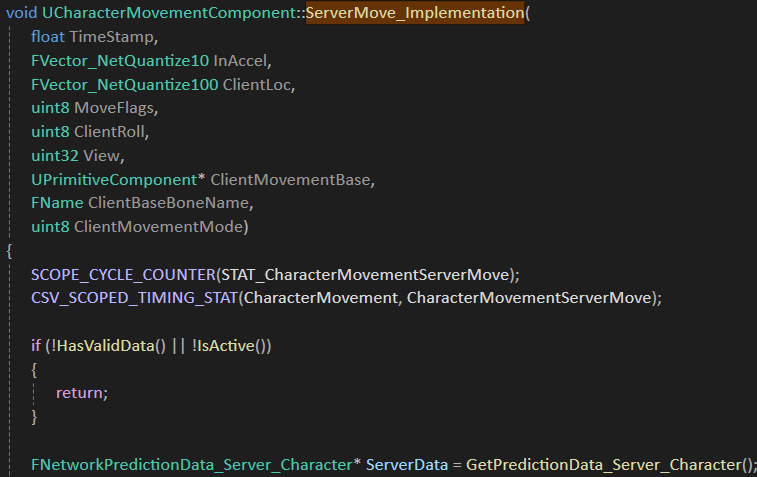Click the HasValidData() call
This screenshot has height=477, width=757.
(x=111, y=346)
